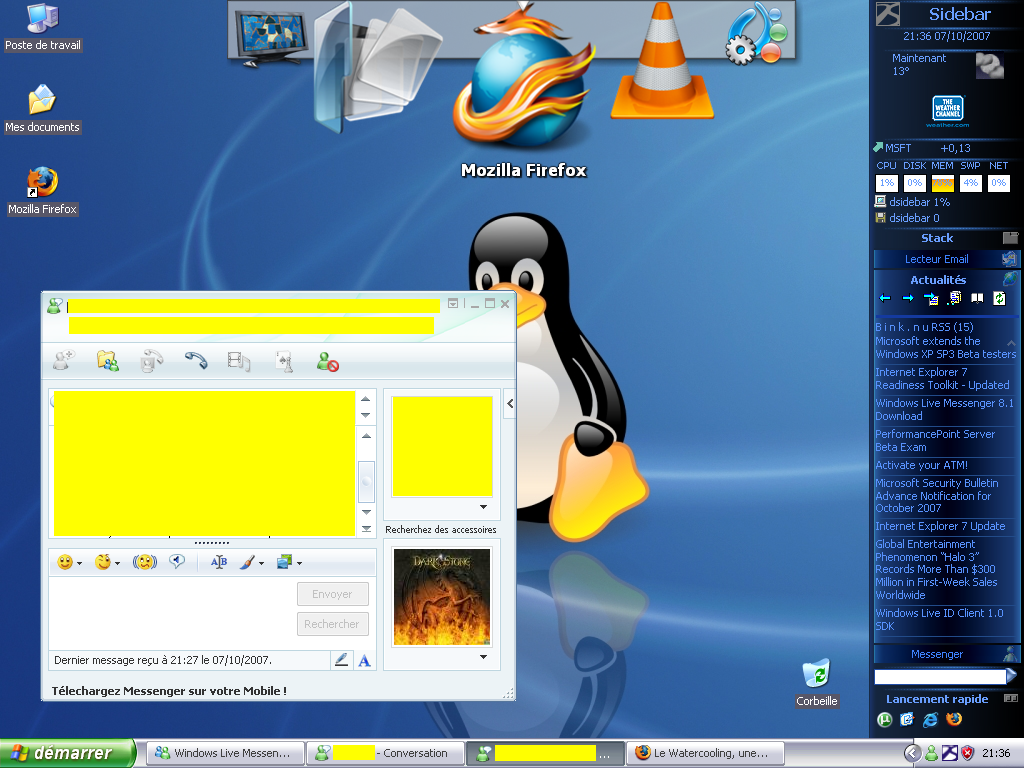Click the change font icon in the chat toolbar

click(219, 562)
